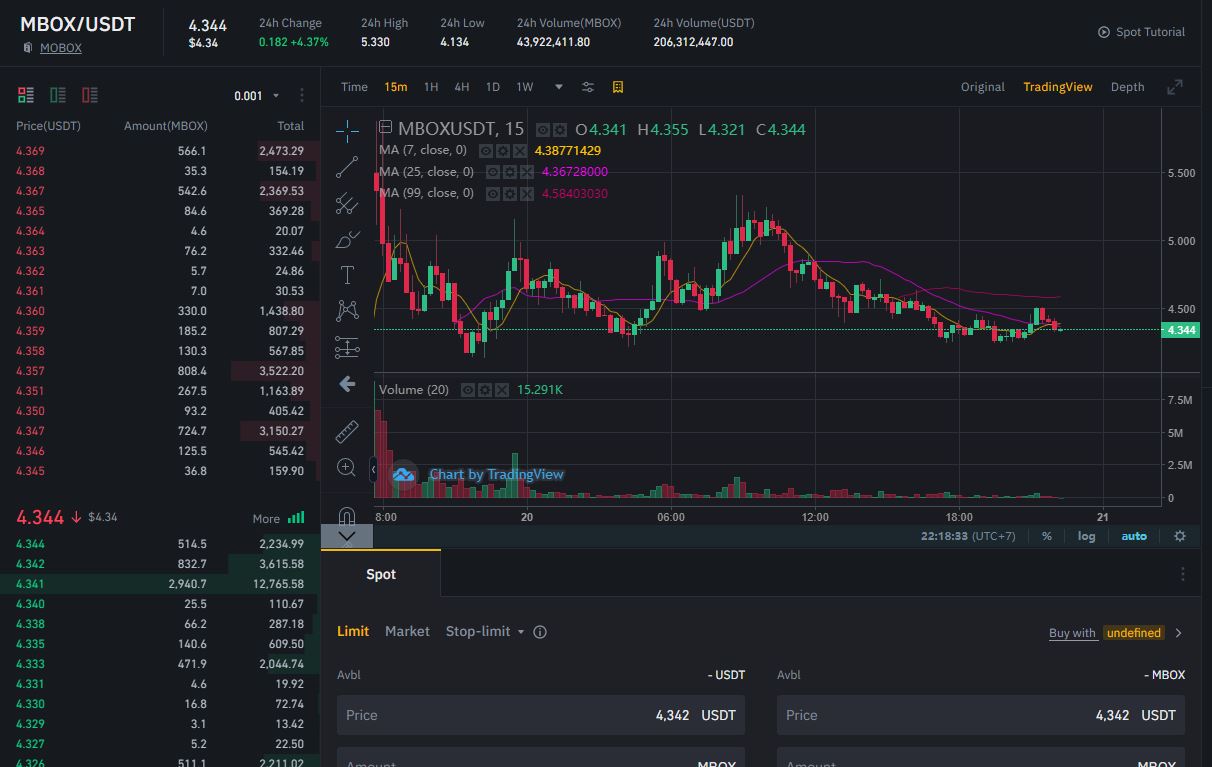Expand chart to fullscreen

click(x=1175, y=87)
